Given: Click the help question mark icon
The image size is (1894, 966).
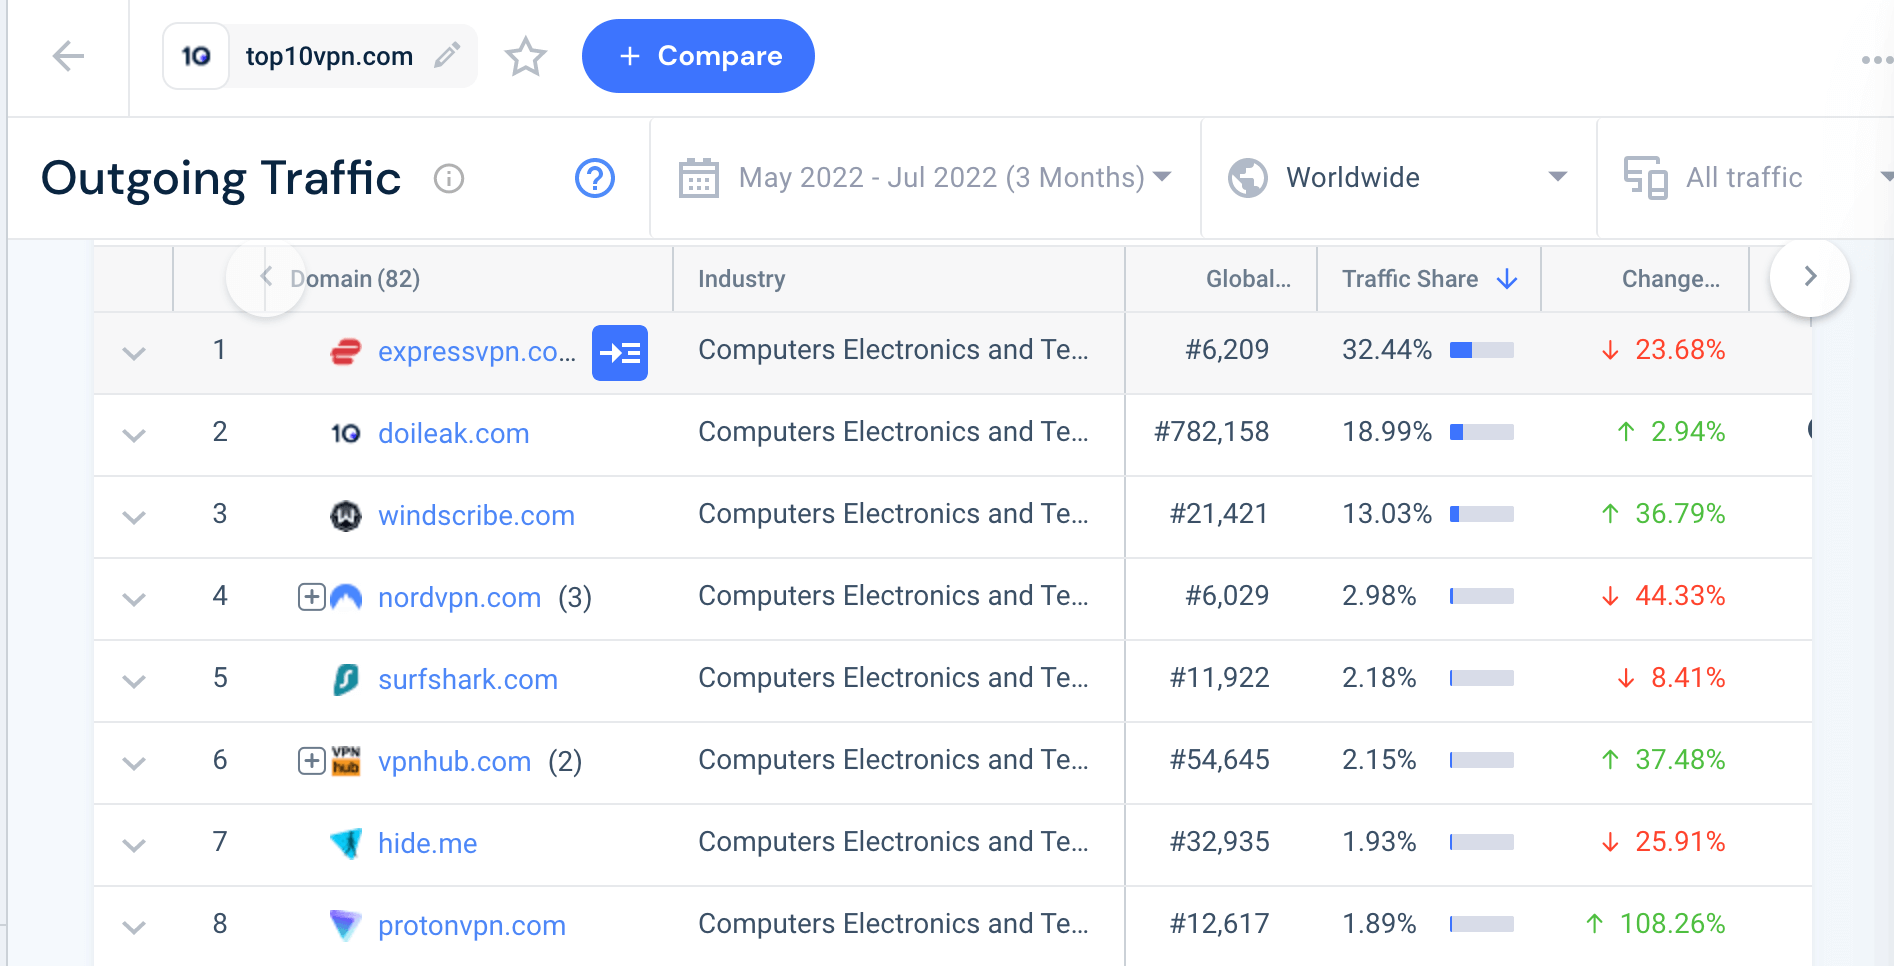Looking at the screenshot, I should coord(594,178).
